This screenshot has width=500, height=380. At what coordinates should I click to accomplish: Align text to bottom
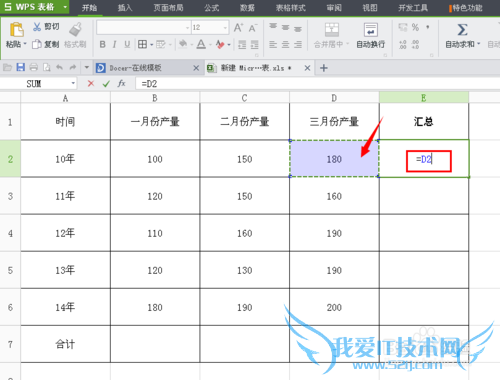[x=298, y=29]
